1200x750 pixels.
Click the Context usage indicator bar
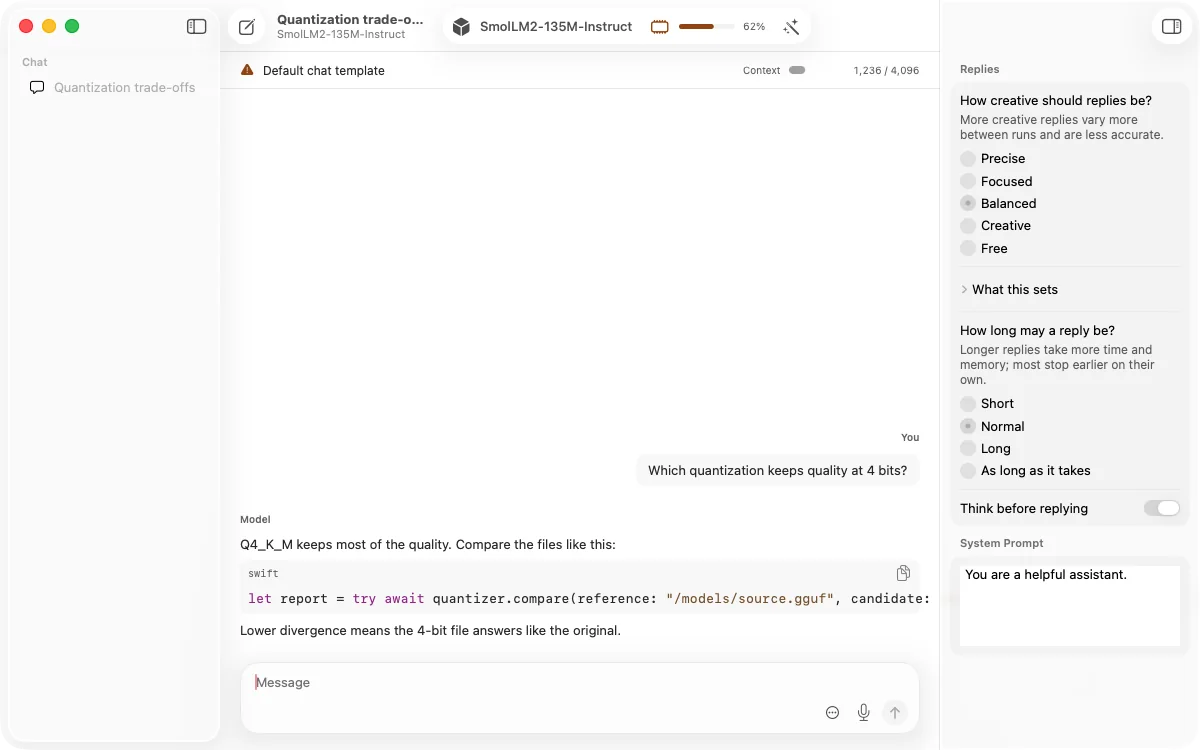pyautogui.click(x=797, y=70)
